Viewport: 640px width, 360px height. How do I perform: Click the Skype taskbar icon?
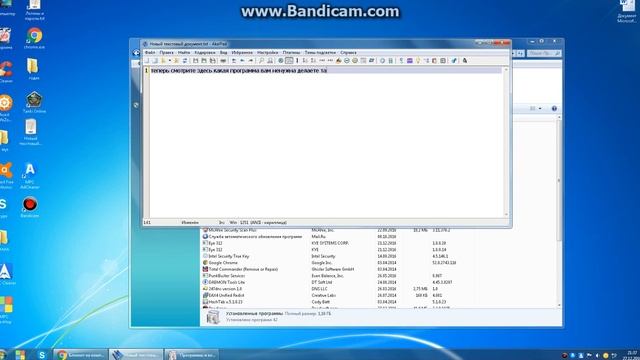pos(42,355)
